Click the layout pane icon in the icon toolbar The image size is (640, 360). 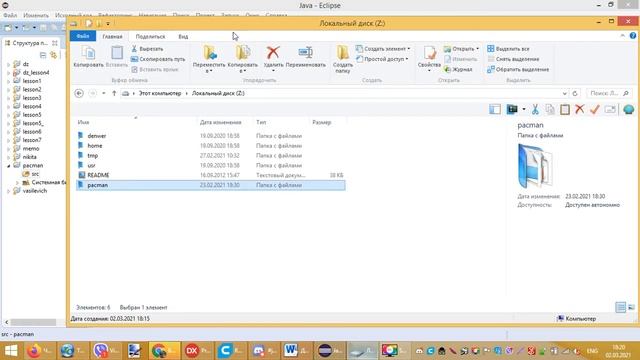coord(495,109)
